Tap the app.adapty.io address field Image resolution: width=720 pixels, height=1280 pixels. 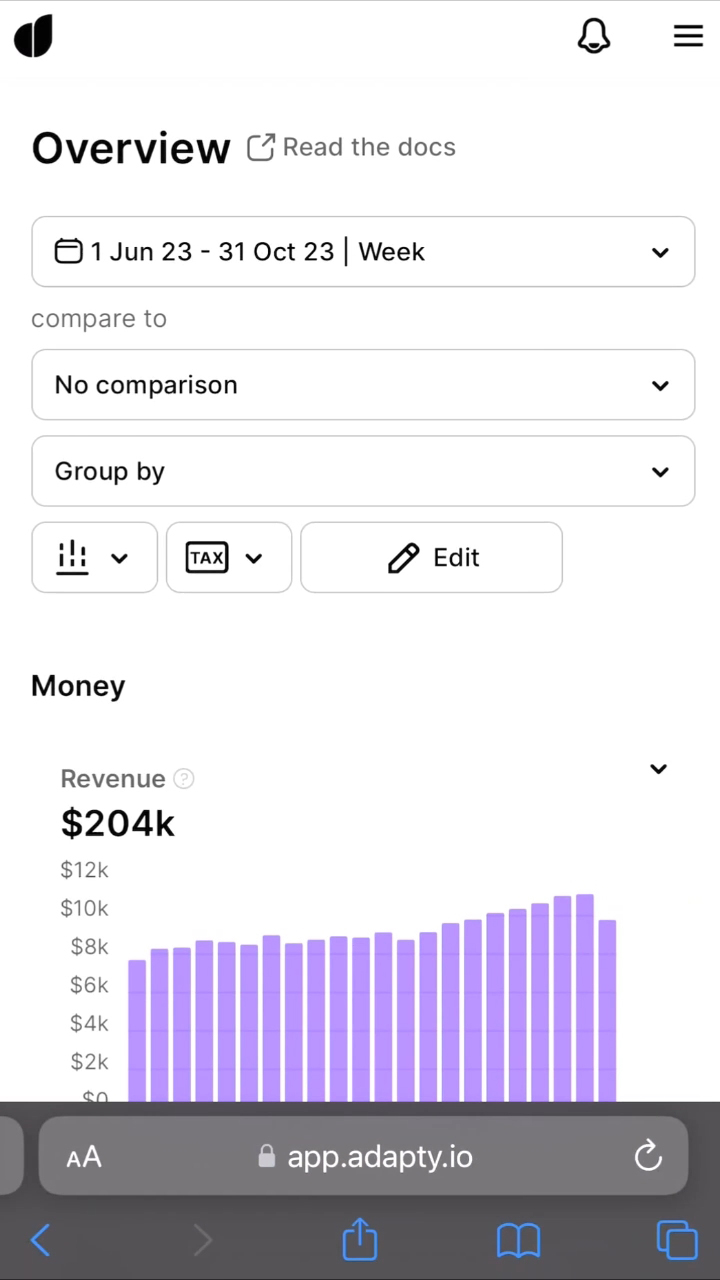click(363, 1156)
